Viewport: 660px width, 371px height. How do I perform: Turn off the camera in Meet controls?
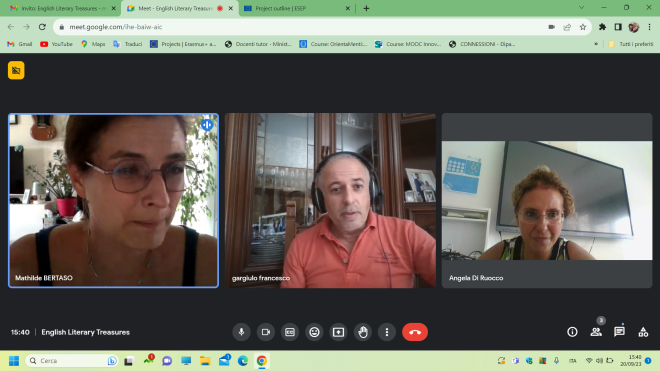coord(266,332)
